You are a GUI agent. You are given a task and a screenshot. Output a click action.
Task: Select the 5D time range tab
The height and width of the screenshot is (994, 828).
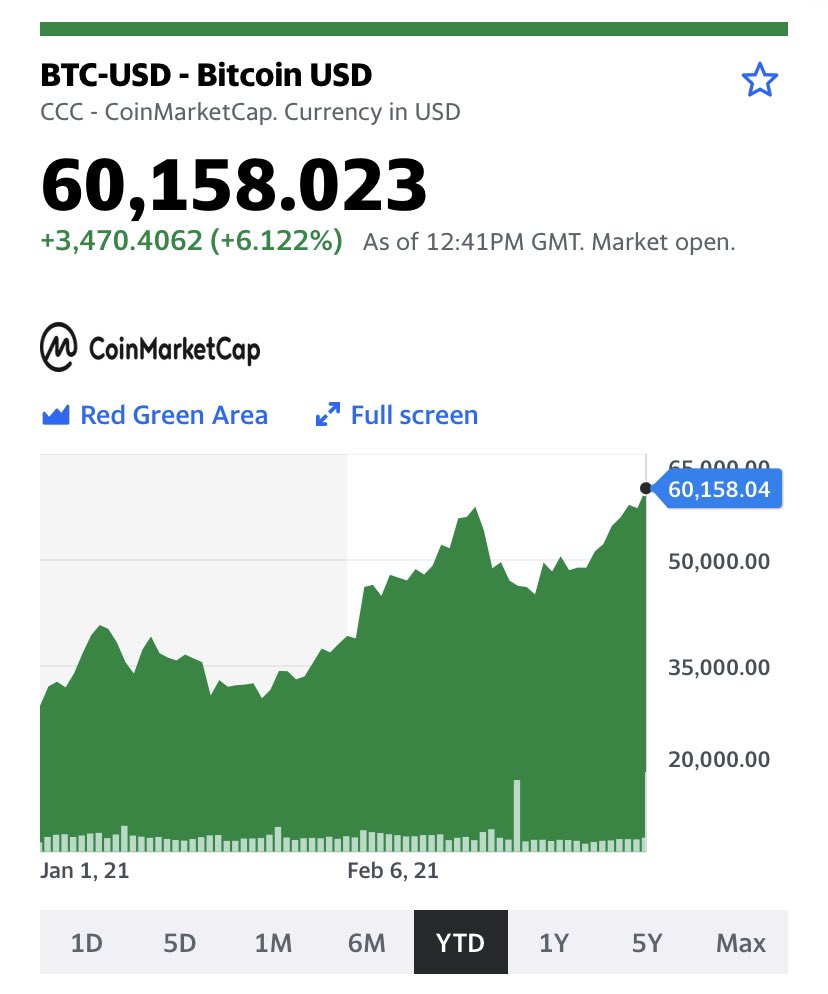coord(180,942)
